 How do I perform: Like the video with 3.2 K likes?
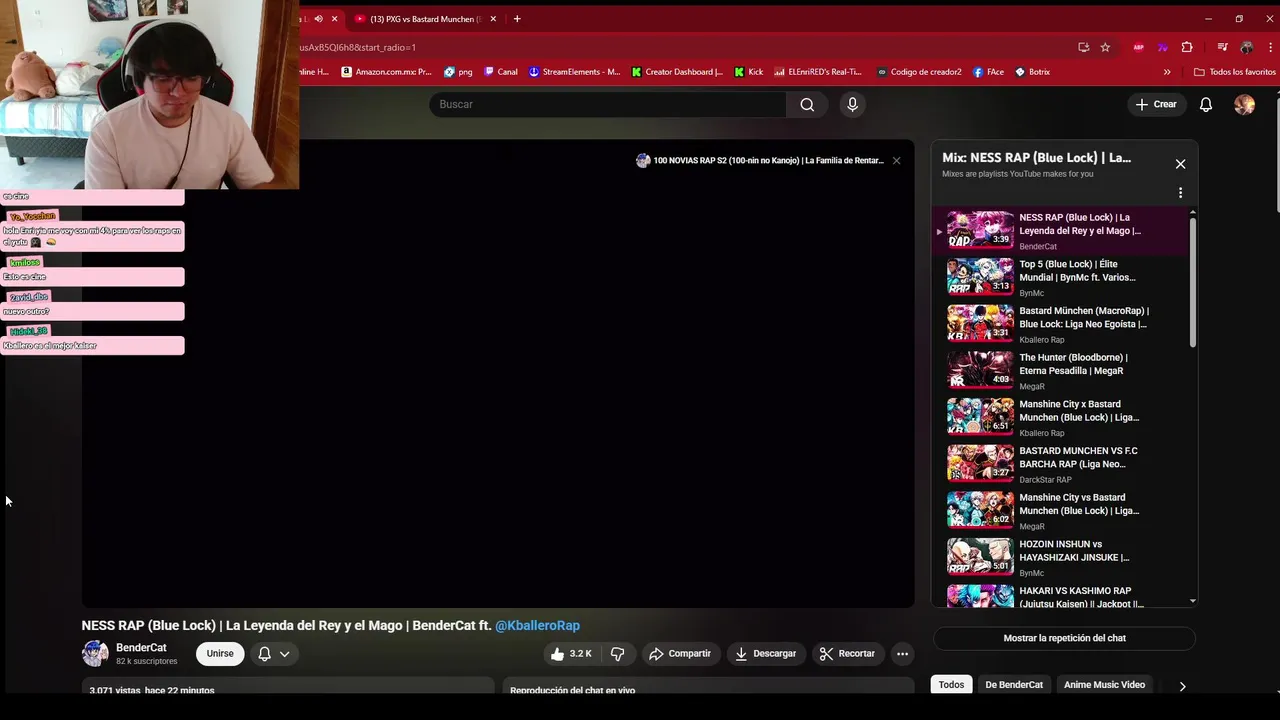tap(570, 654)
